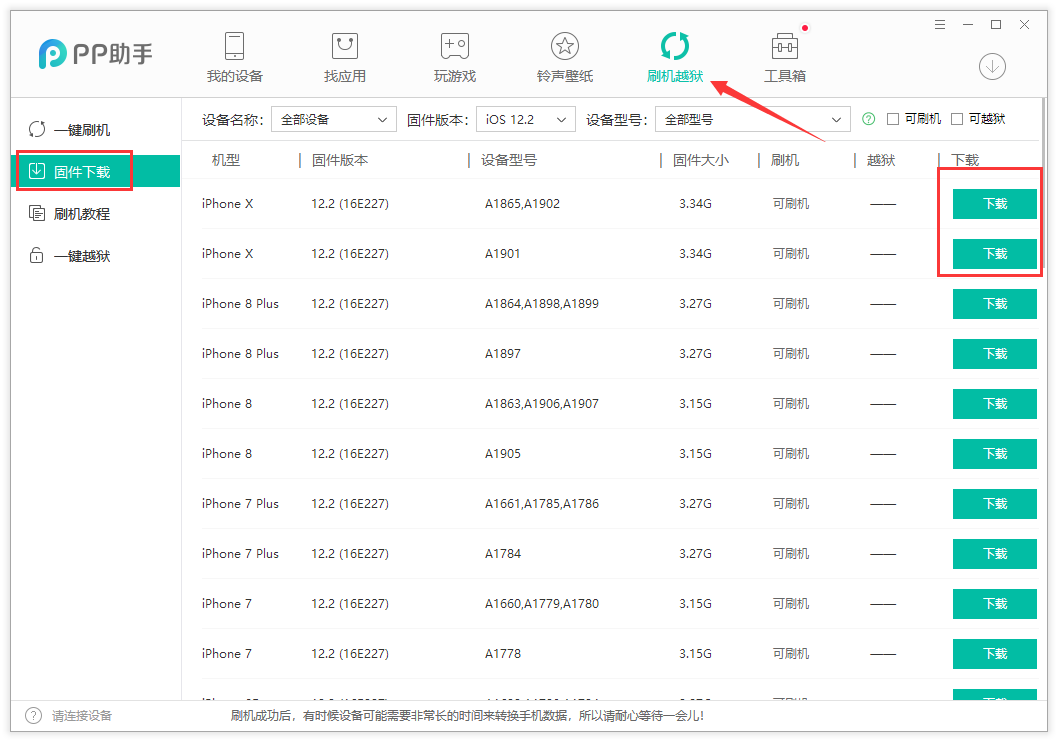Image resolution: width=1058 pixels, height=742 pixels.
Task: Click the green help question icon
Action: tap(868, 119)
